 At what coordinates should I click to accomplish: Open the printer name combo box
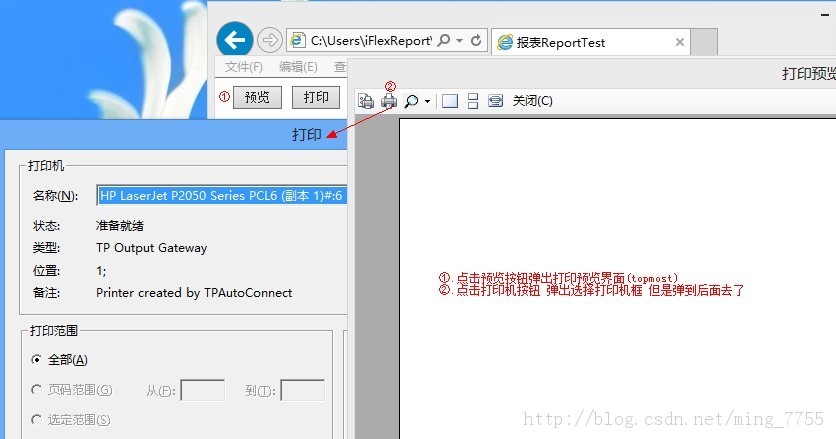222,196
